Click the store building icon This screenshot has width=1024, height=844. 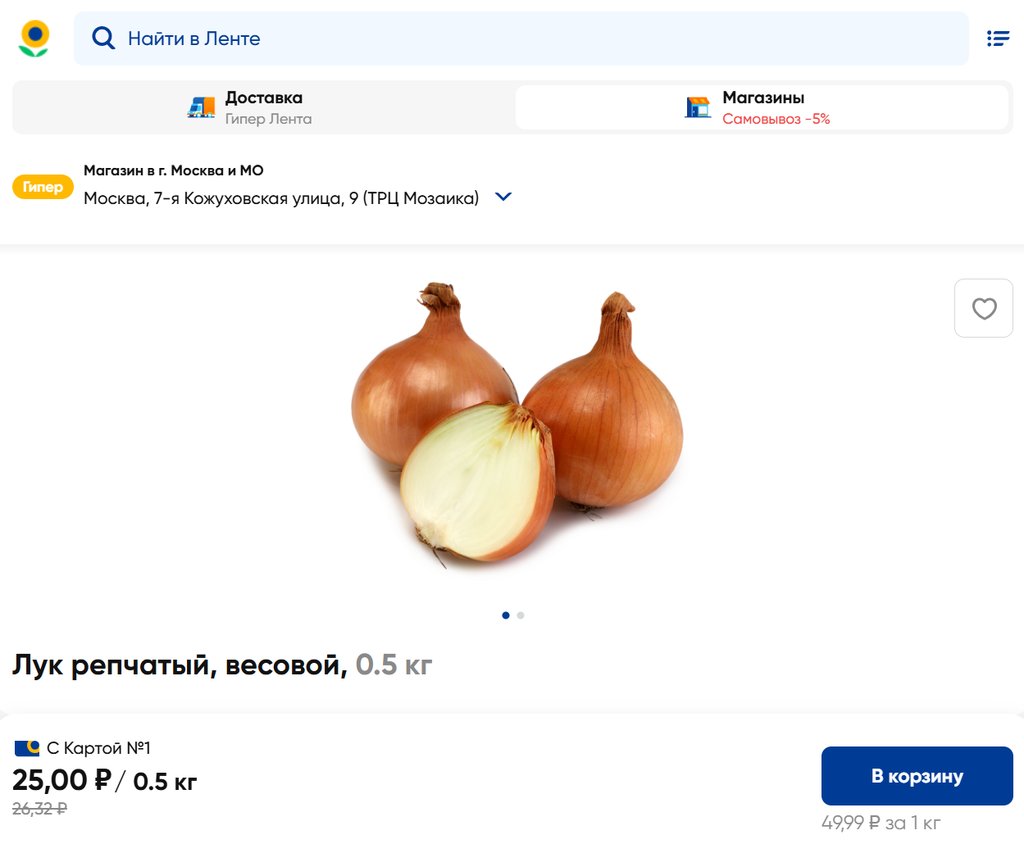tap(697, 107)
